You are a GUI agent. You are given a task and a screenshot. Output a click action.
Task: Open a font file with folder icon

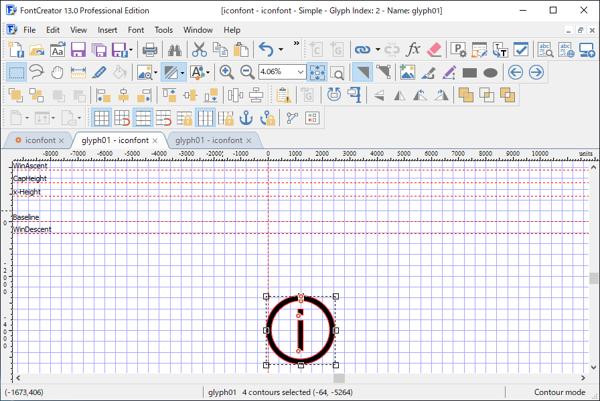(37, 50)
